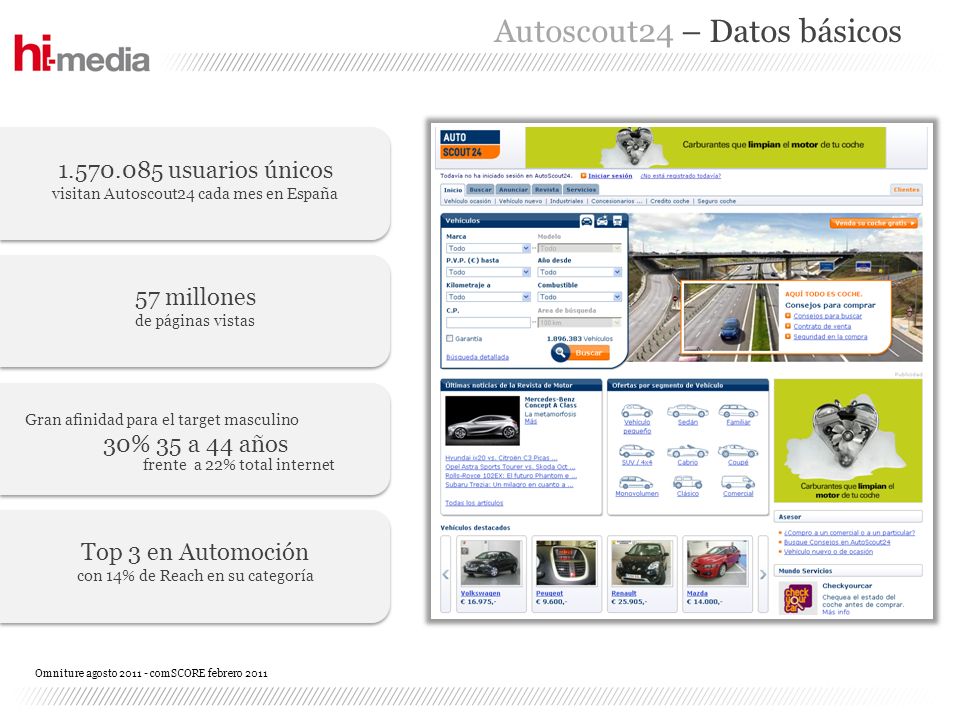Viewport: 960px width, 720px height.
Task: Open Hyundai ix20 vs. Citroen C3 article
Action: pyautogui.click(x=501, y=458)
